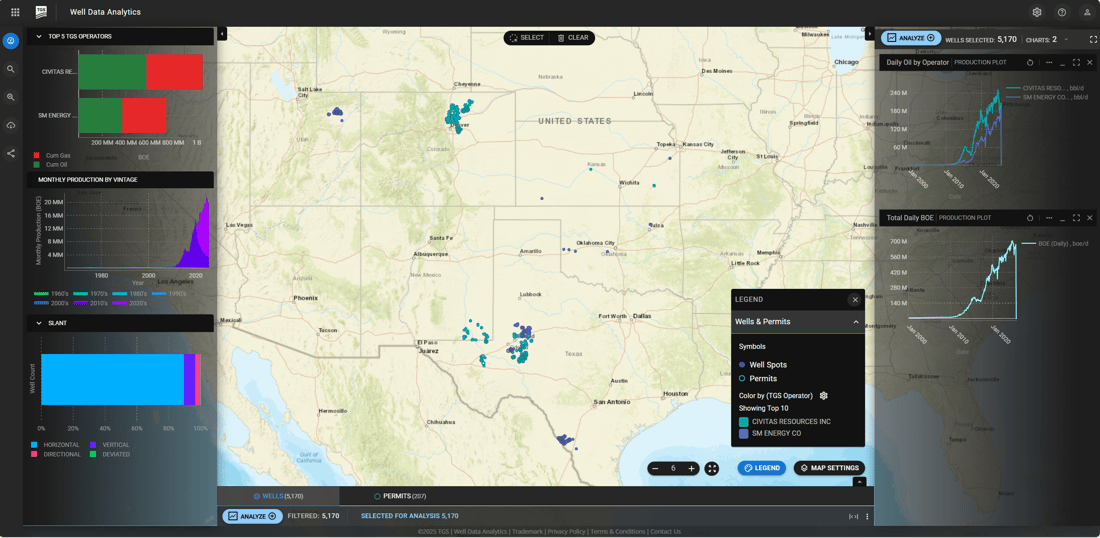Toggle the Legend button on the map
Image resolution: width=1100 pixels, height=538 pixels.
(x=762, y=468)
